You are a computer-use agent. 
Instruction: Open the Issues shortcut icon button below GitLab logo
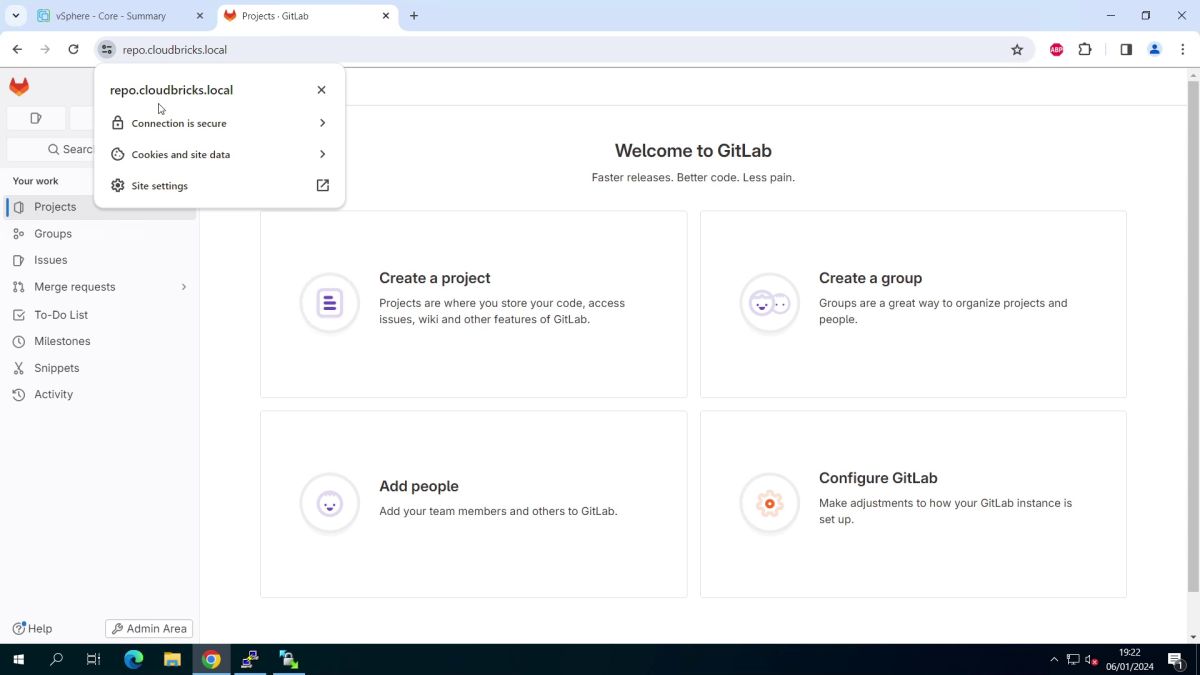pyautogui.click(x=36, y=118)
